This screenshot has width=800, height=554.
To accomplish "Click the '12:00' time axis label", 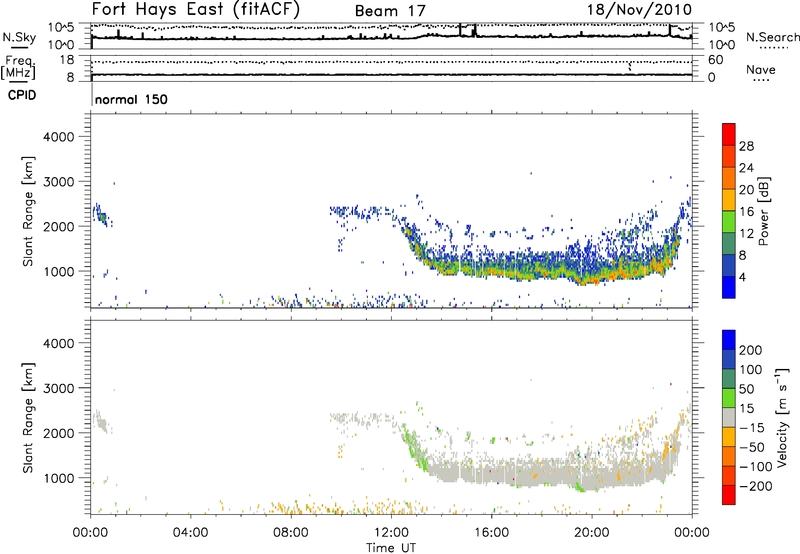I will coord(391,533).
